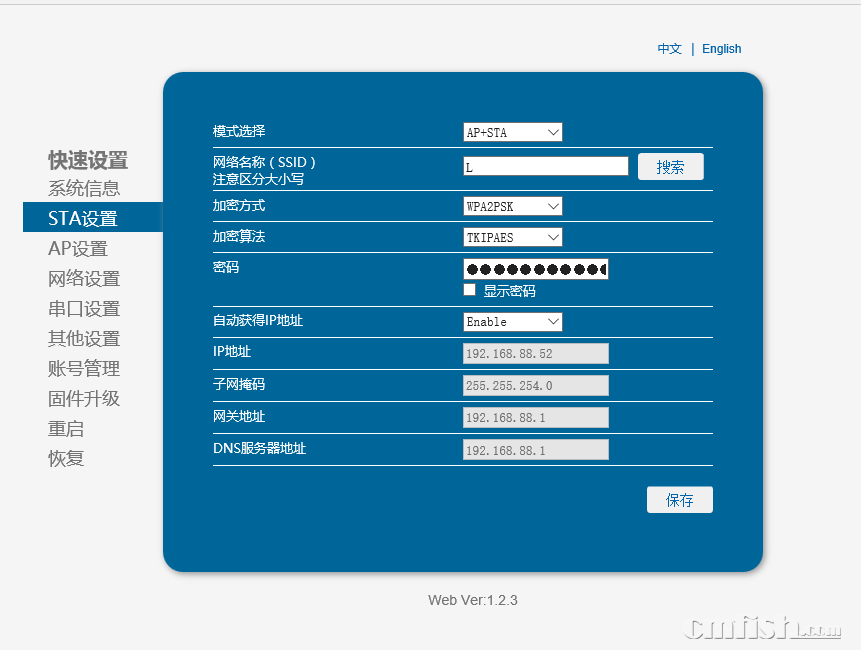Select the STA设置 sidebar item
The height and width of the screenshot is (650, 861).
(83, 218)
